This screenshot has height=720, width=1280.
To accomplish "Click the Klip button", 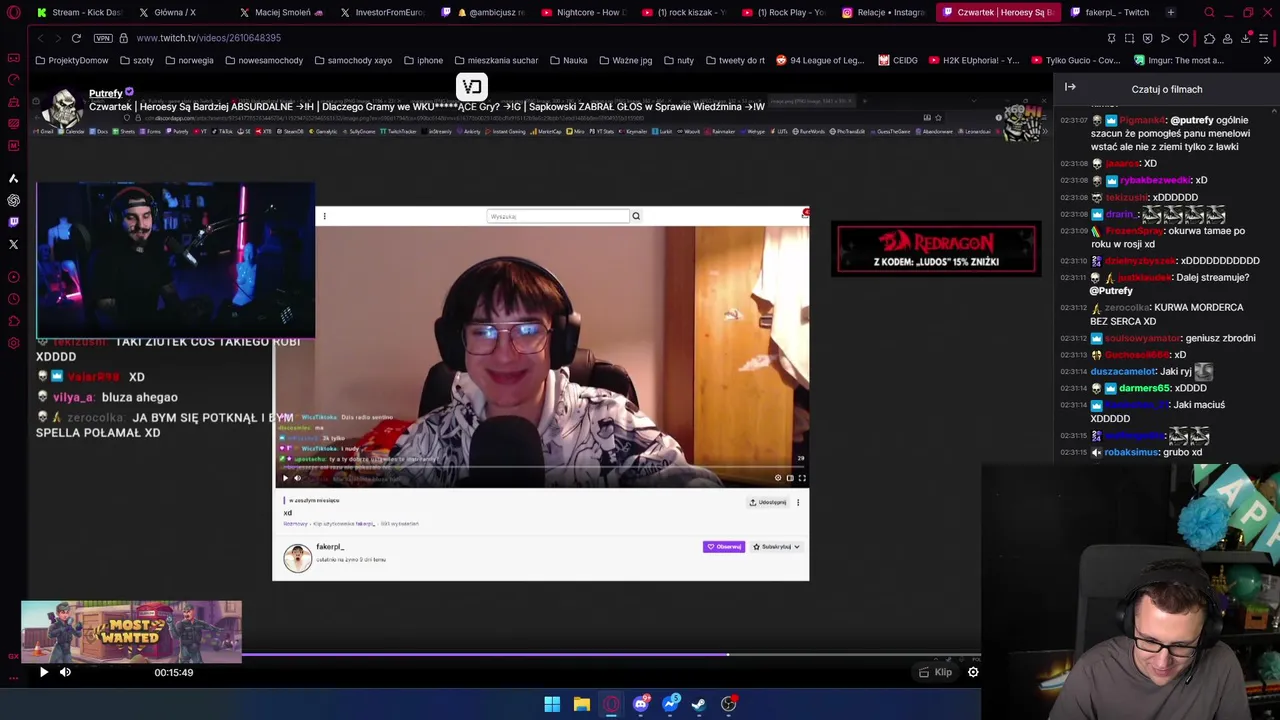I will pos(935,672).
